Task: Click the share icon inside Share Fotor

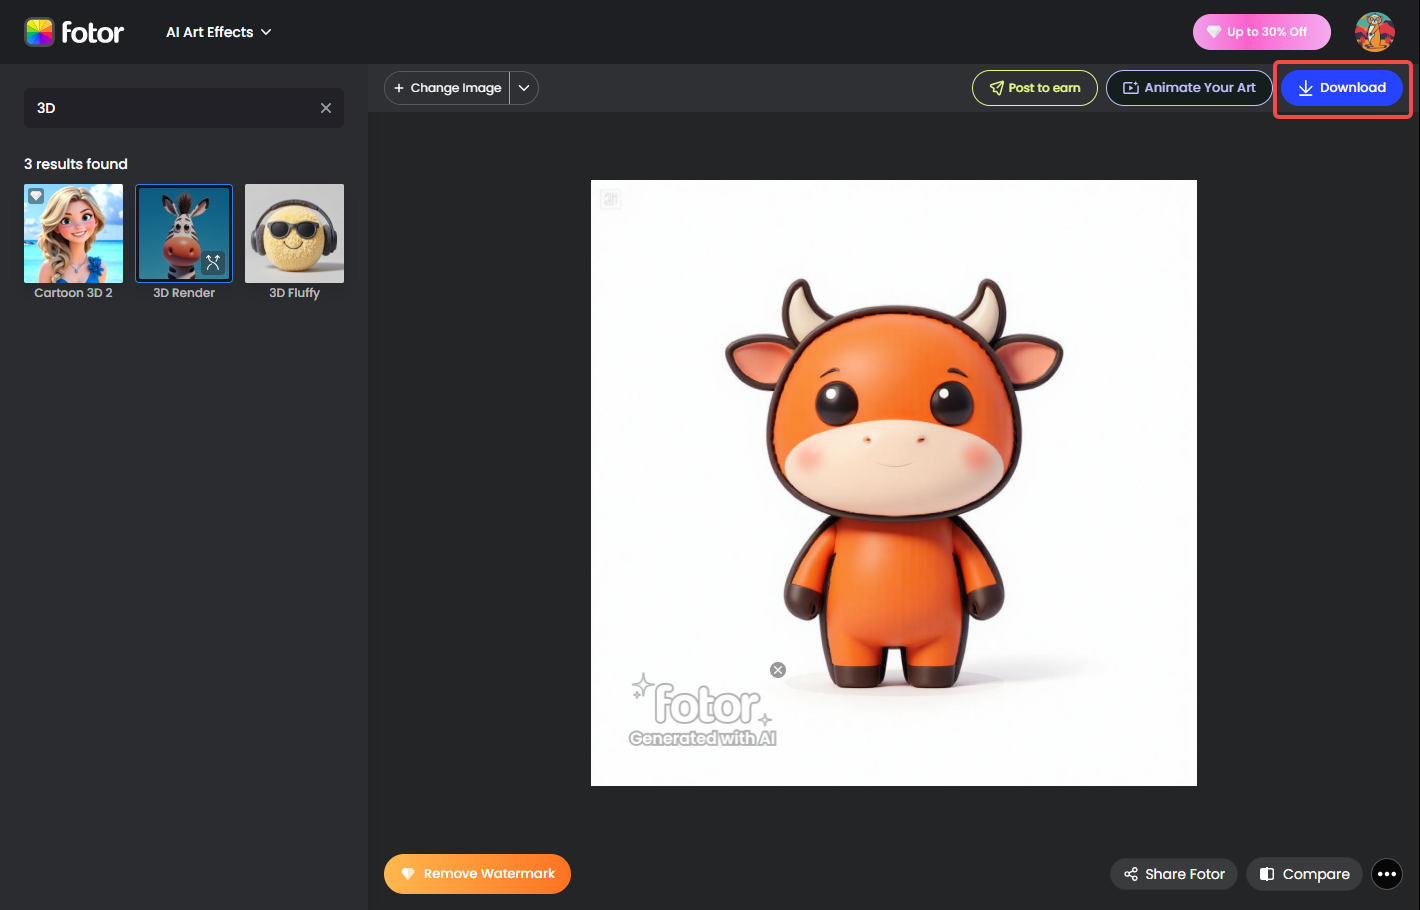Action: pyautogui.click(x=1130, y=874)
